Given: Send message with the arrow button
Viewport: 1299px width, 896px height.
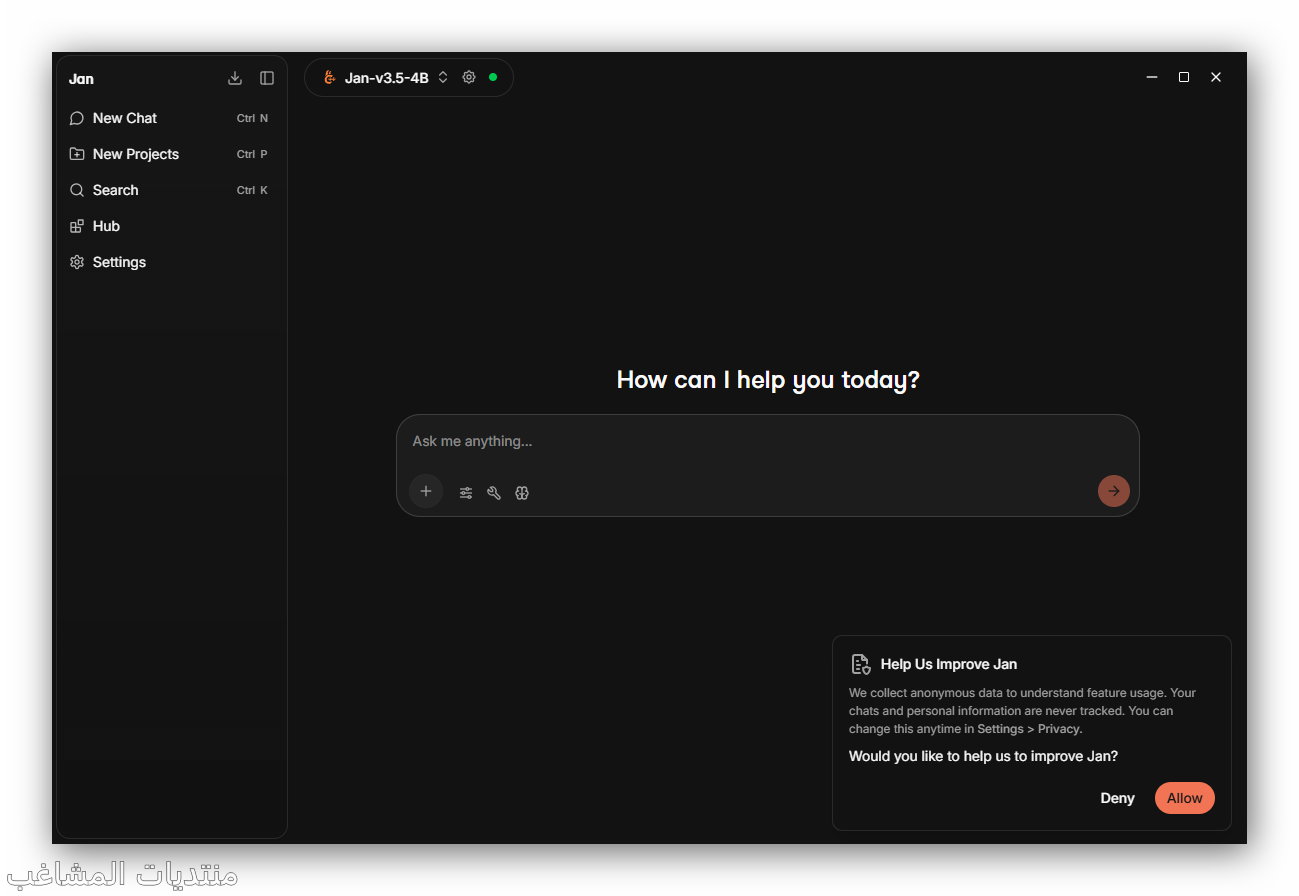Looking at the screenshot, I should click(x=1114, y=491).
